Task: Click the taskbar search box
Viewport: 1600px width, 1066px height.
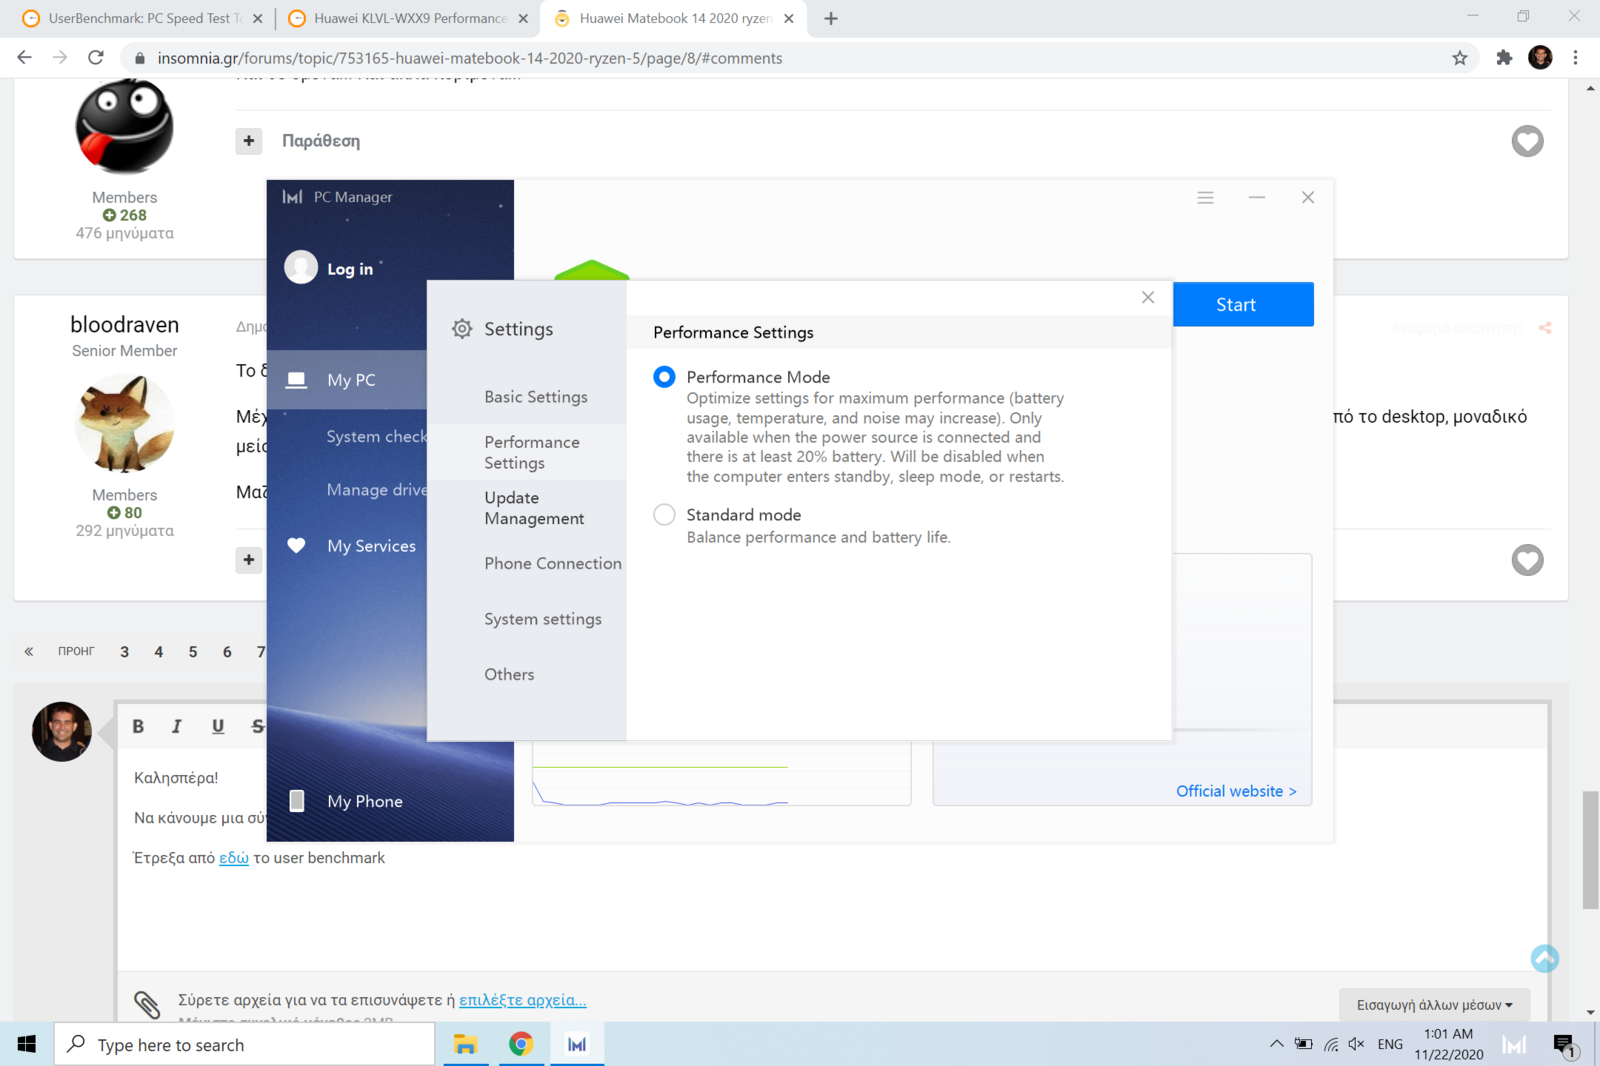Action: click(245, 1045)
